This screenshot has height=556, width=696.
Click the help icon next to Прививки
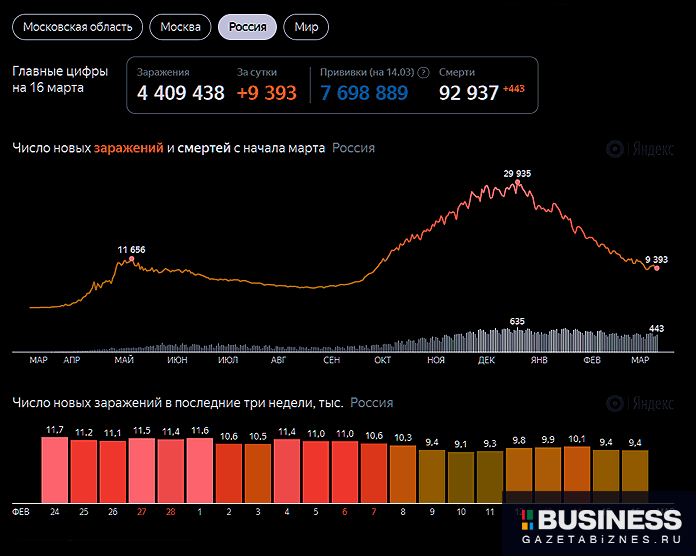(x=424, y=73)
